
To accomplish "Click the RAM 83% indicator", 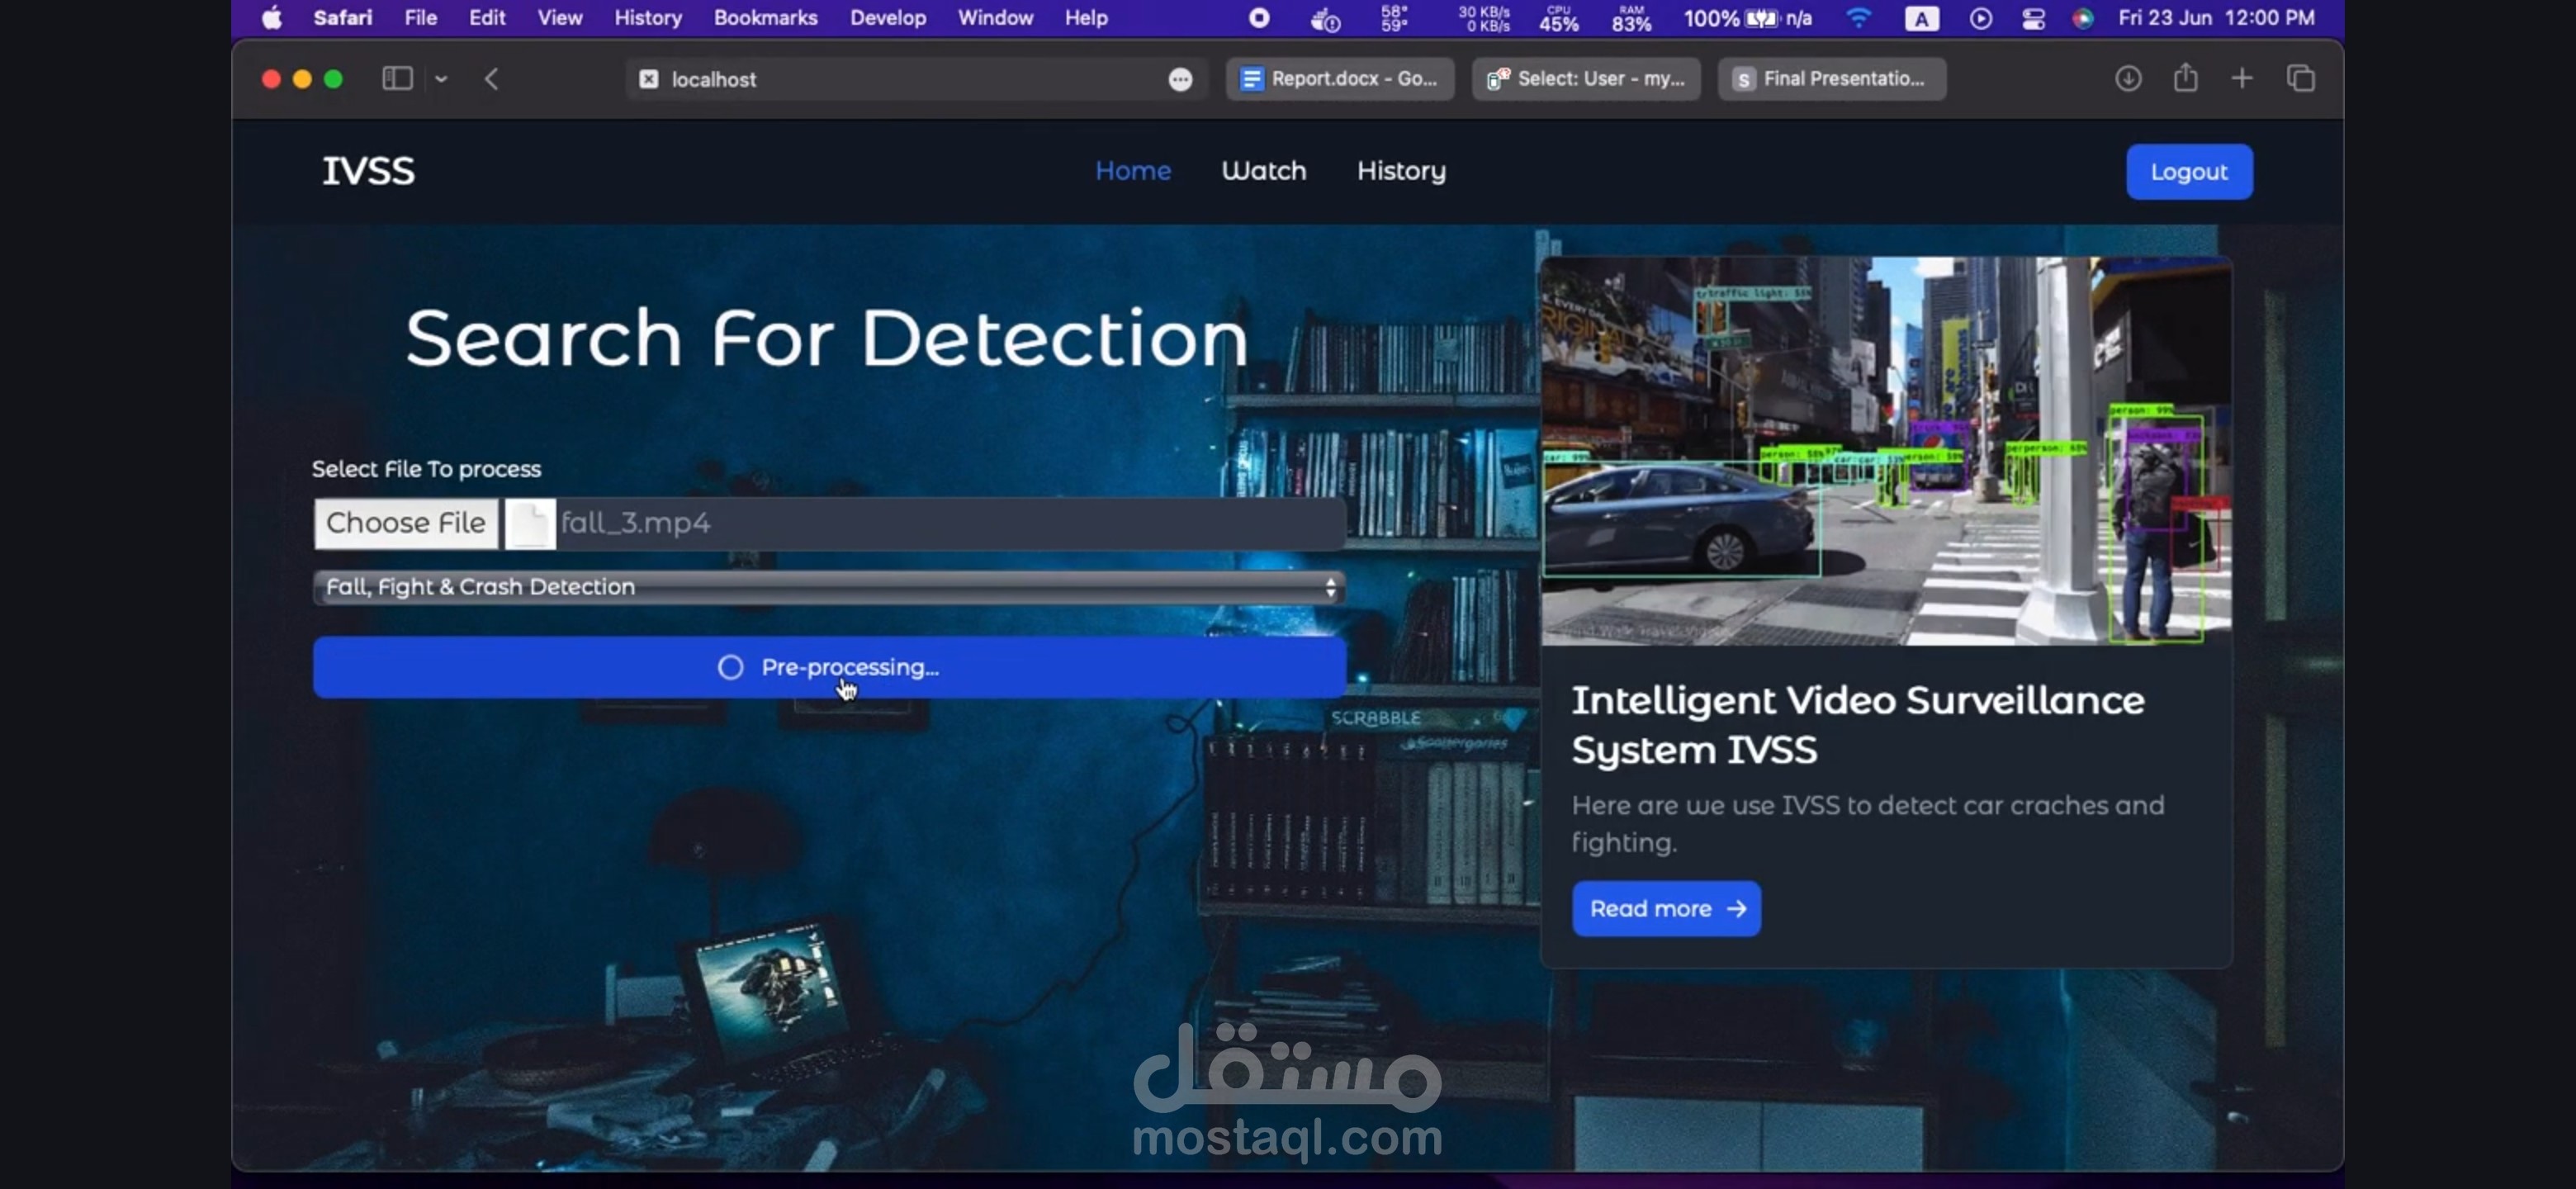I will click(1631, 18).
